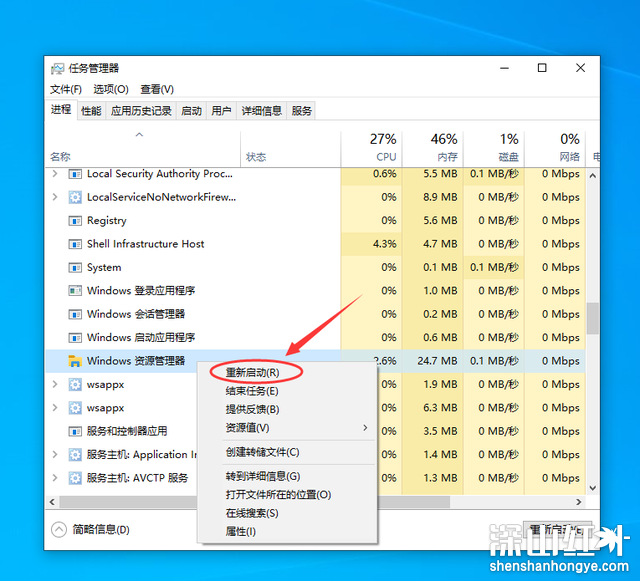This screenshot has width=640, height=581.
Task: Expand the wsappx row using 6.3 MB memory
Action: coord(55,407)
